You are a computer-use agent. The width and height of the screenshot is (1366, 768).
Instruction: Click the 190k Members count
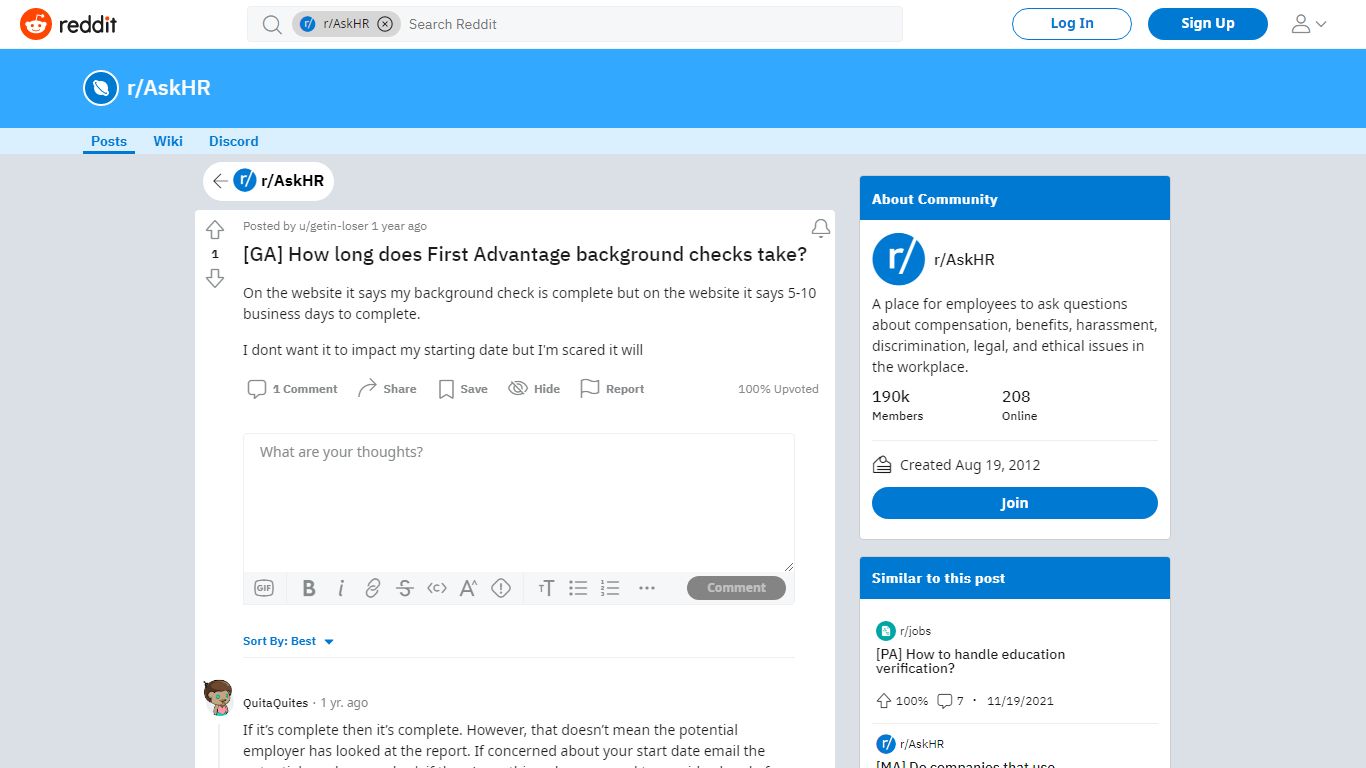pos(897,405)
